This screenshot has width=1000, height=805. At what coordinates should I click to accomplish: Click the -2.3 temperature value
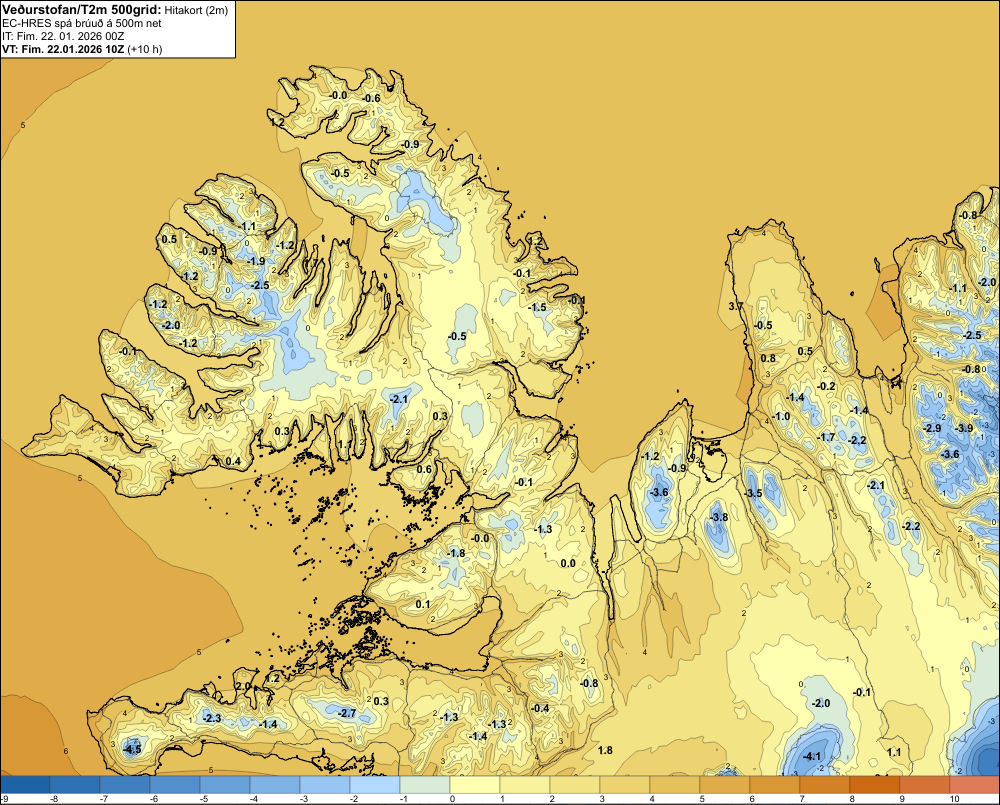pos(212,718)
